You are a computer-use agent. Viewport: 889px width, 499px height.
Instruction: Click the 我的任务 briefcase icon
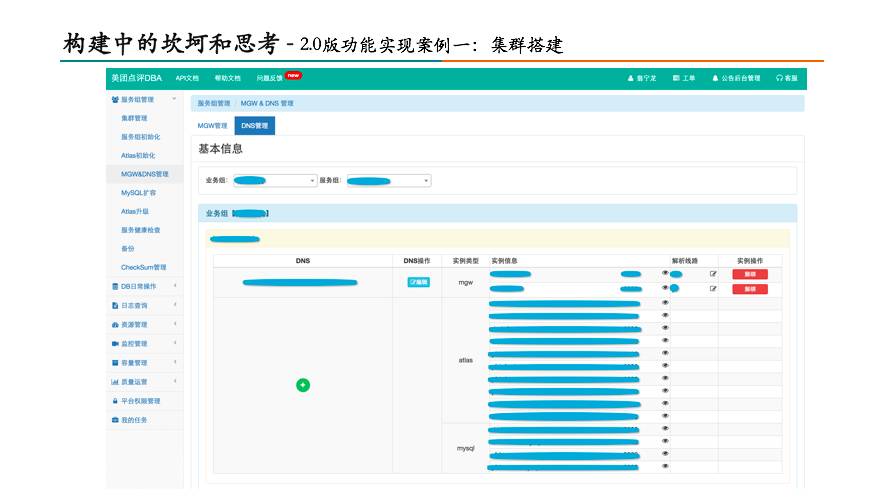click(115, 420)
